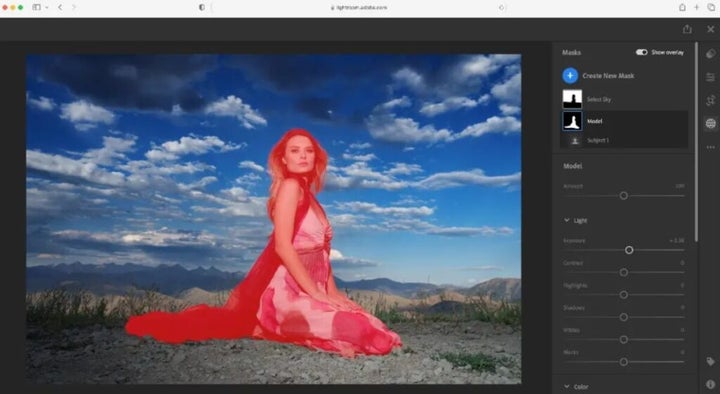Click the browser address bar
720x394 pixels.
[x=359, y=7]
